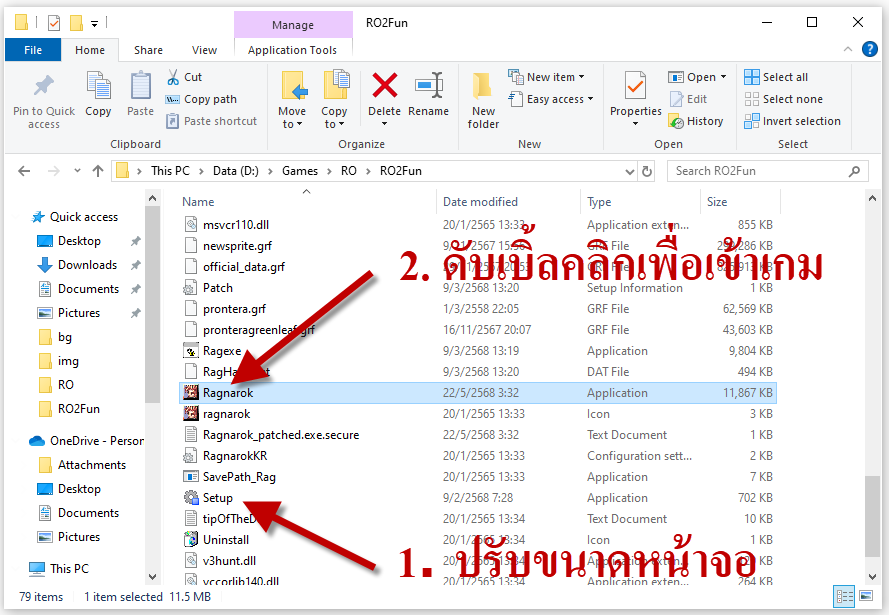This screenshot has height=615, width=889.
Task: Click the History command
Action: [696, 121]
